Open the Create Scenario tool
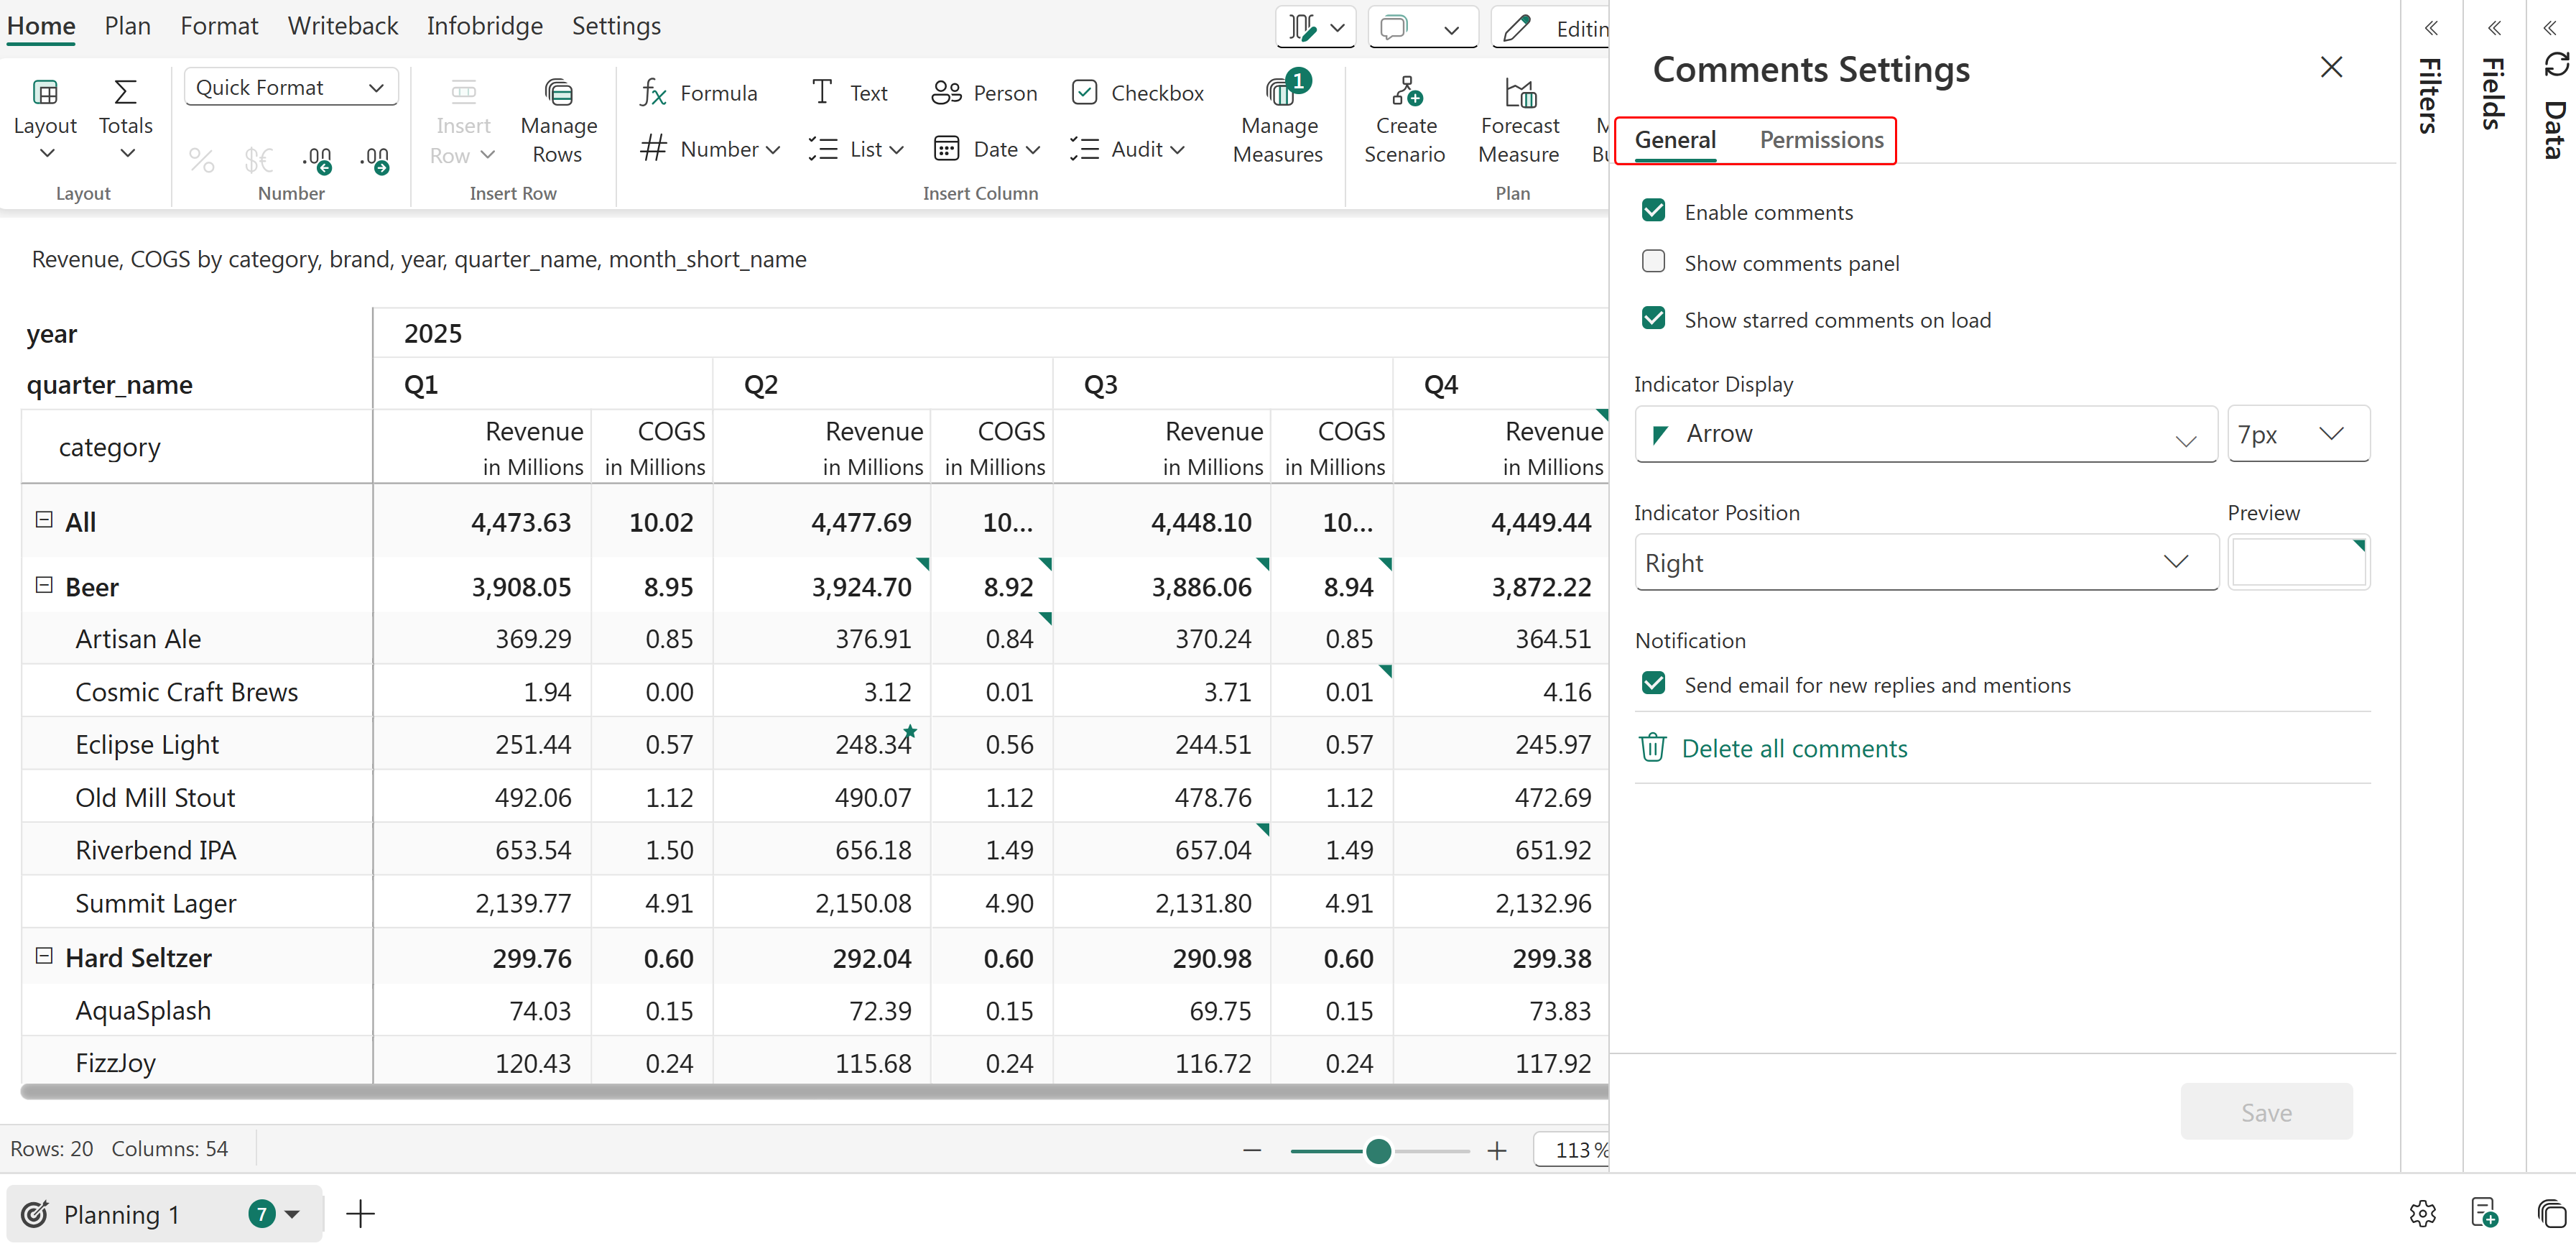This screenshot has height=1246, width=2576. click(x=1405, y=93)
